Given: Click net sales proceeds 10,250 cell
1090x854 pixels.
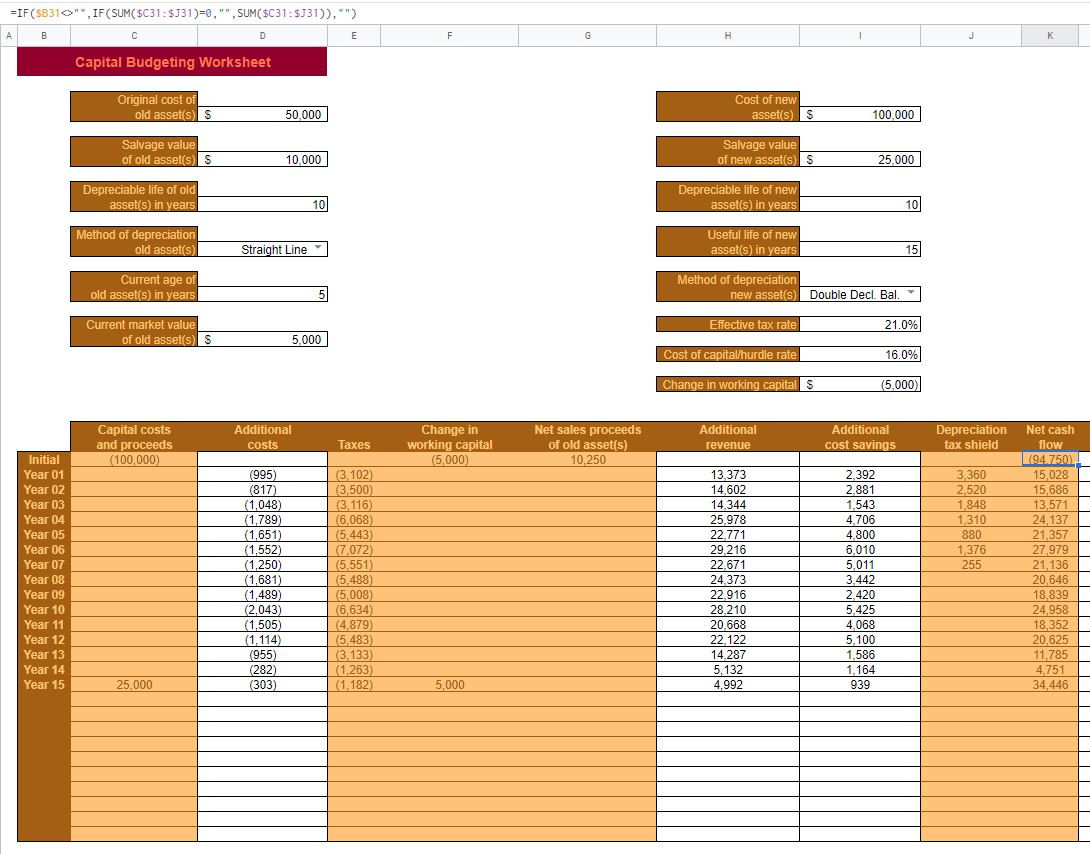Looking at the screenshot, I should pos(587,459).
